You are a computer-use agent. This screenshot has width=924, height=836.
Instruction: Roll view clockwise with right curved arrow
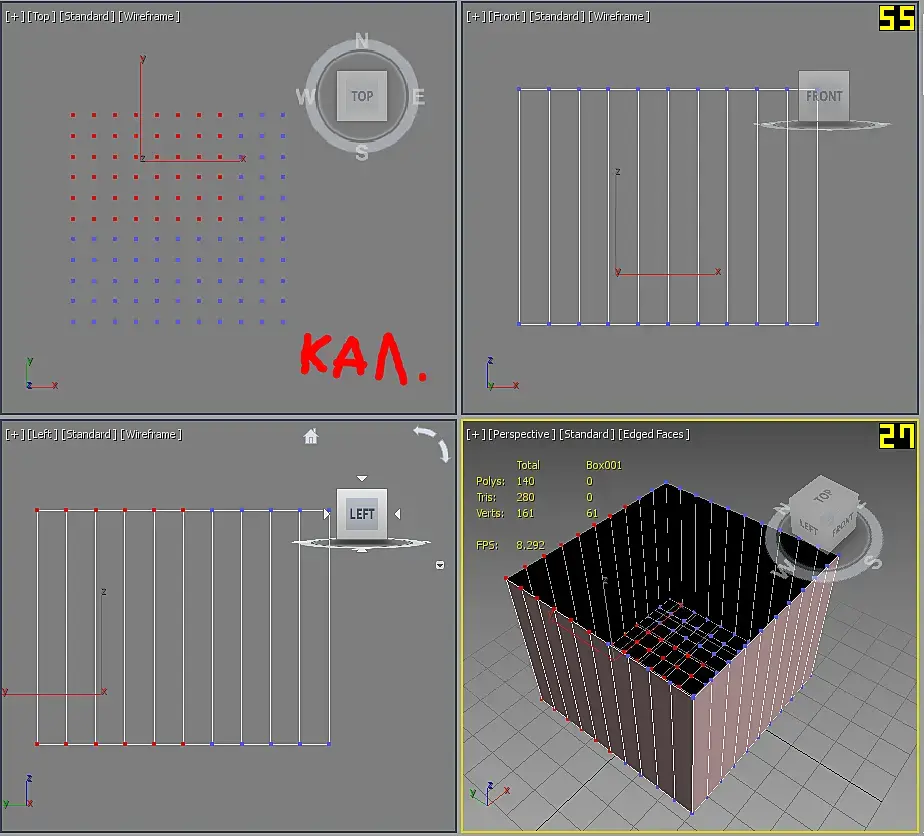tap(444, 451)
